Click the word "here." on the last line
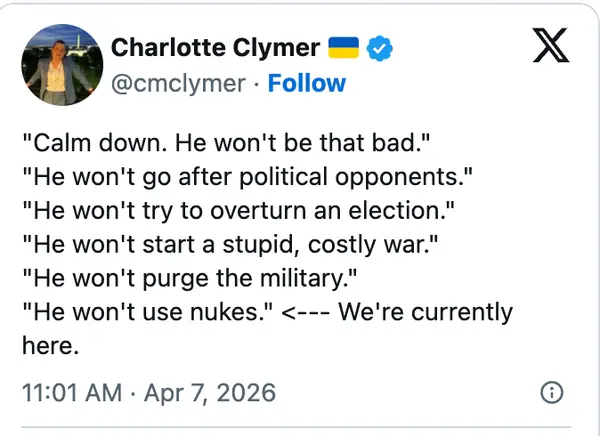The width and height of the screenshot is (600, 436). click(49, 345)
